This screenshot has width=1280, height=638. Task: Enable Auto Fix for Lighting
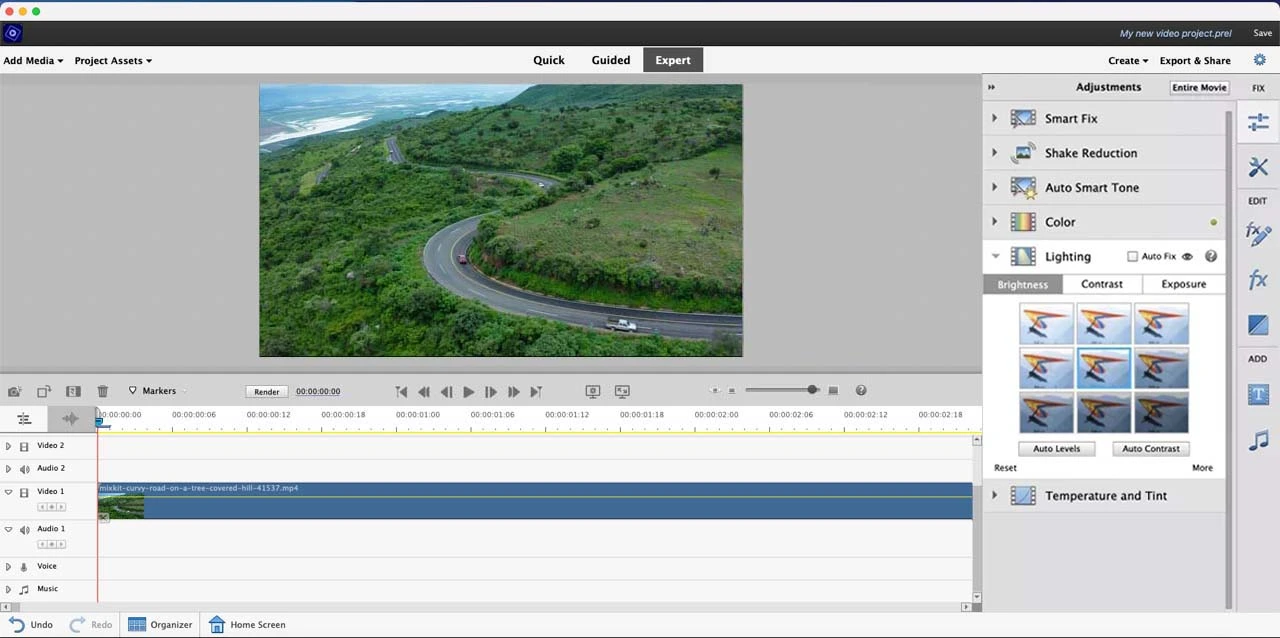pos(1134,256)
